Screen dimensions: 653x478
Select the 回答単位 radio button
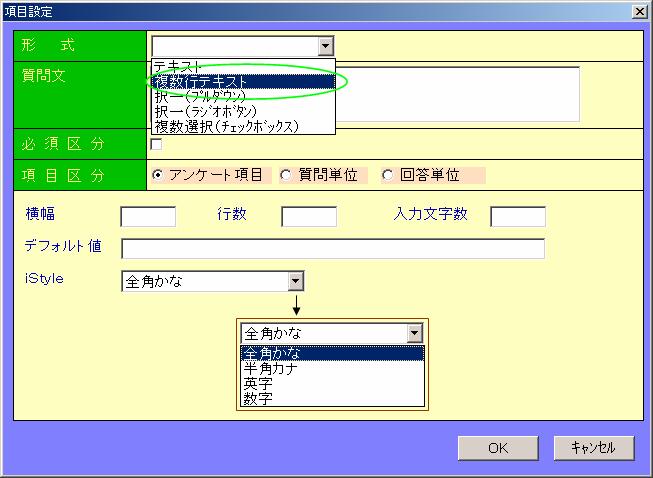(x=387, y=175)
